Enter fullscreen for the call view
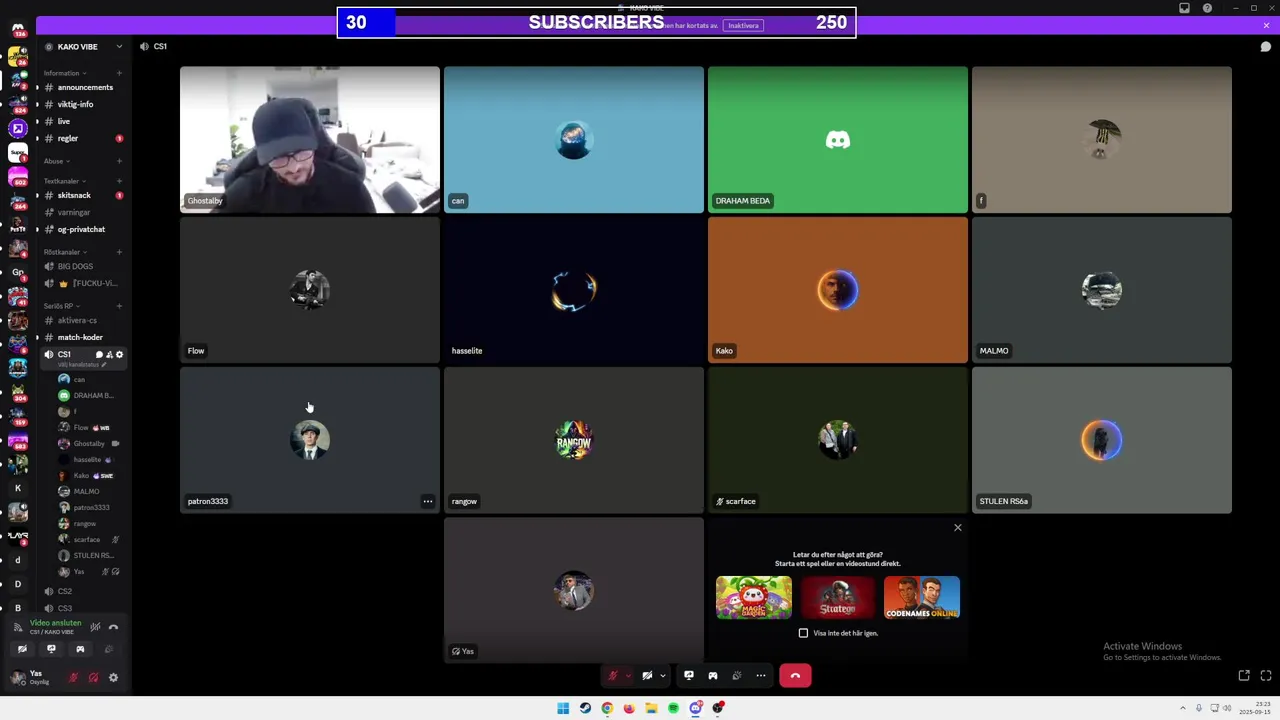 tap(1266, 676)
